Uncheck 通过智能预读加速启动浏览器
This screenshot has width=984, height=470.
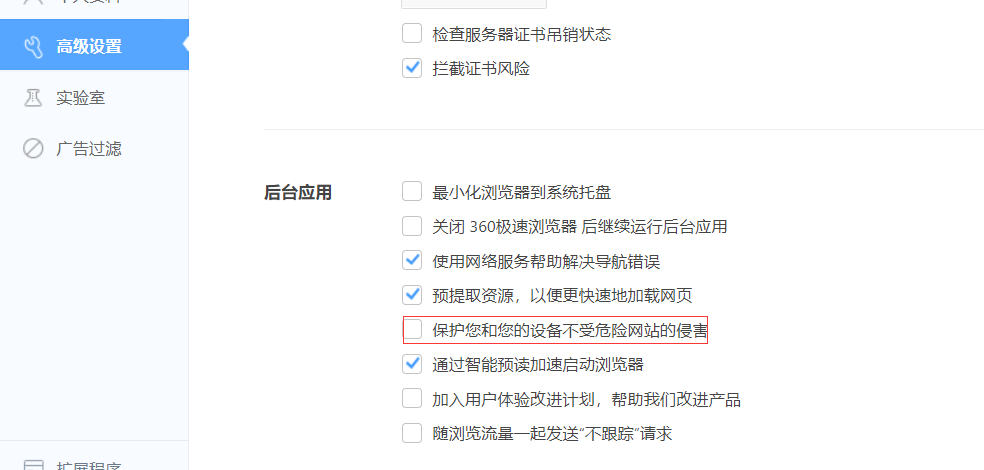(x=412, y=363)
